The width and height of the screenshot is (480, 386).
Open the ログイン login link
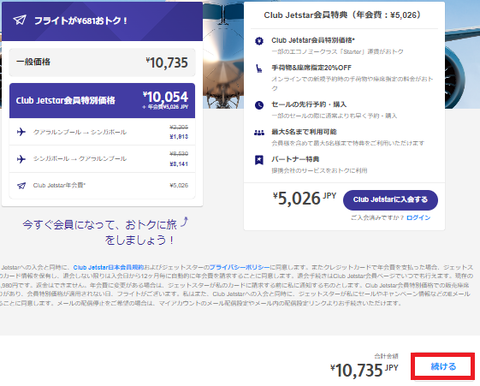pos(418,218)
